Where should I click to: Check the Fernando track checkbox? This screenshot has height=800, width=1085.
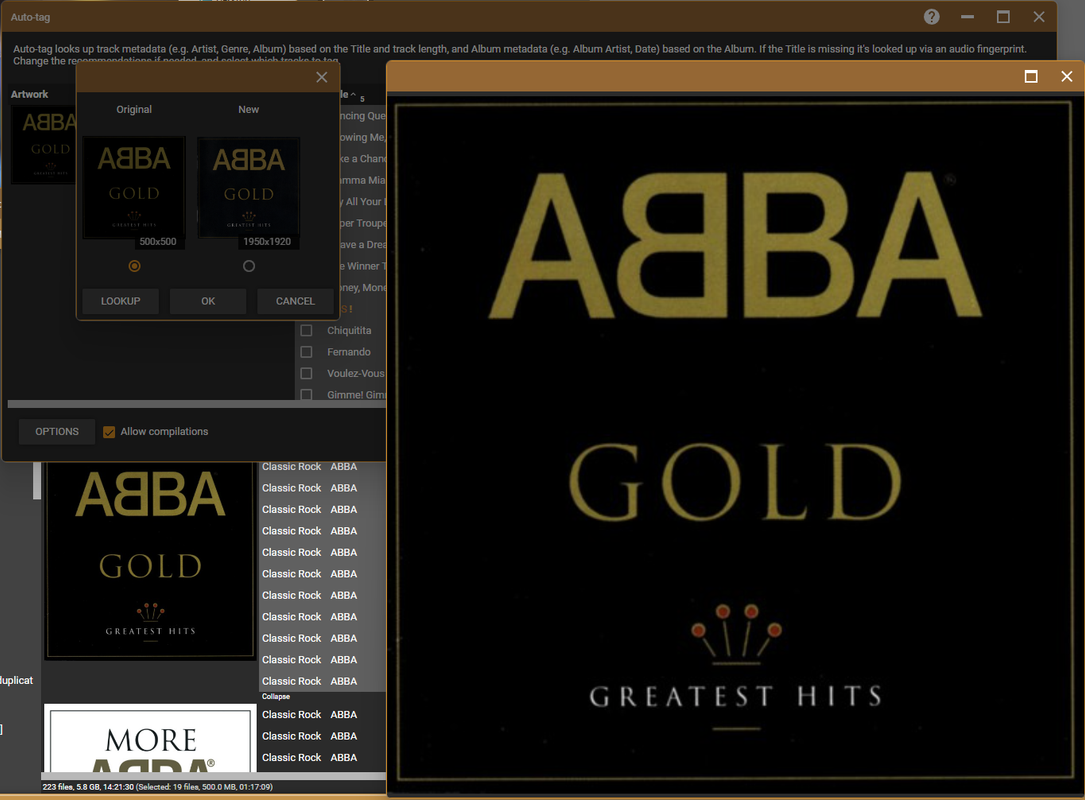point(307,352)
